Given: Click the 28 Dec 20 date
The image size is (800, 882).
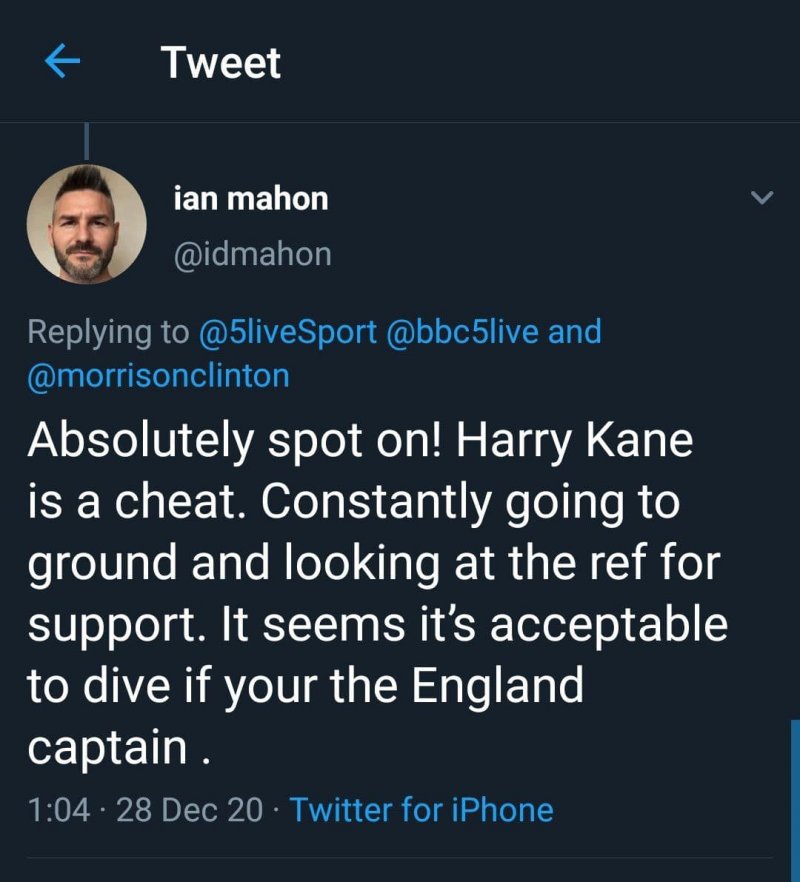Looking at the screenshot, I should pyautogui.click(x=189, y=809).
